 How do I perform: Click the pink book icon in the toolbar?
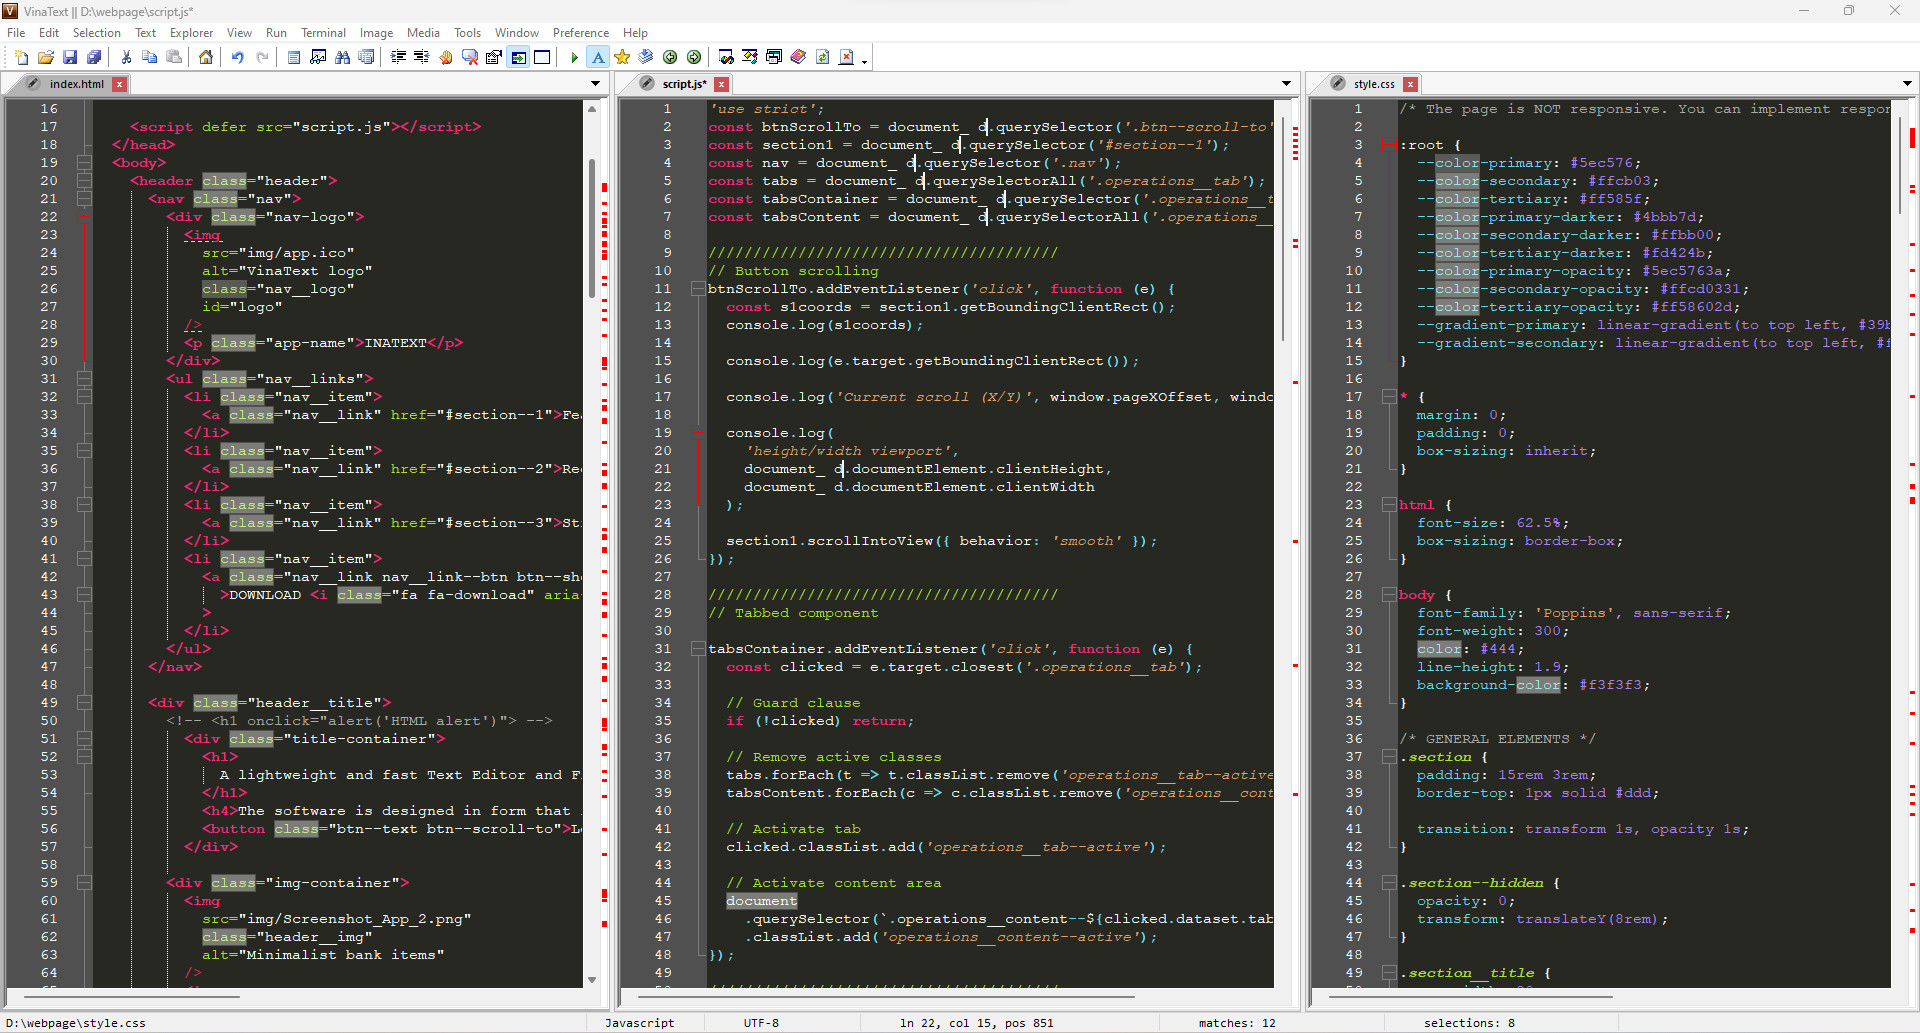[798, 57]
